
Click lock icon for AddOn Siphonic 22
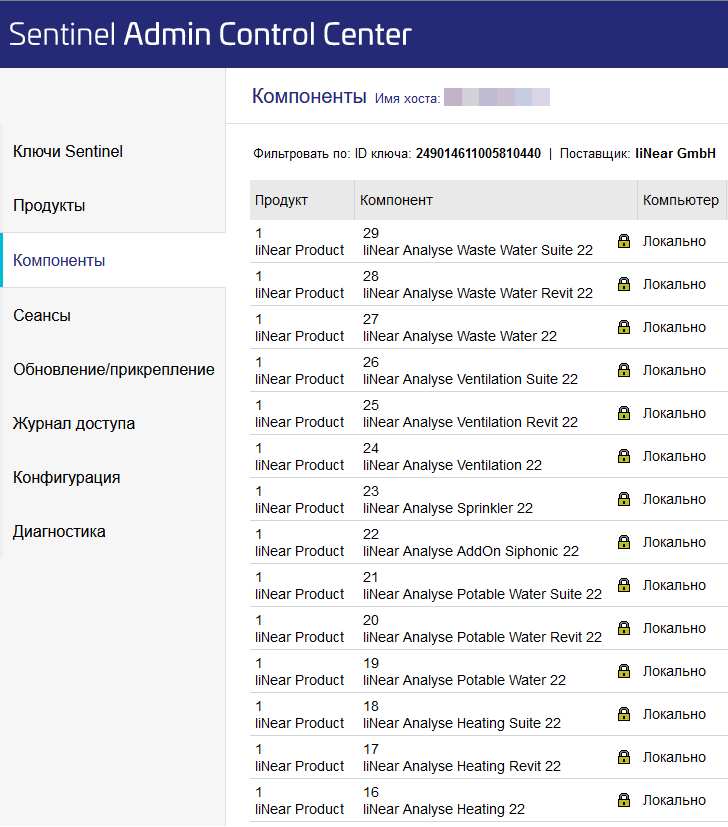pos(624,542)
